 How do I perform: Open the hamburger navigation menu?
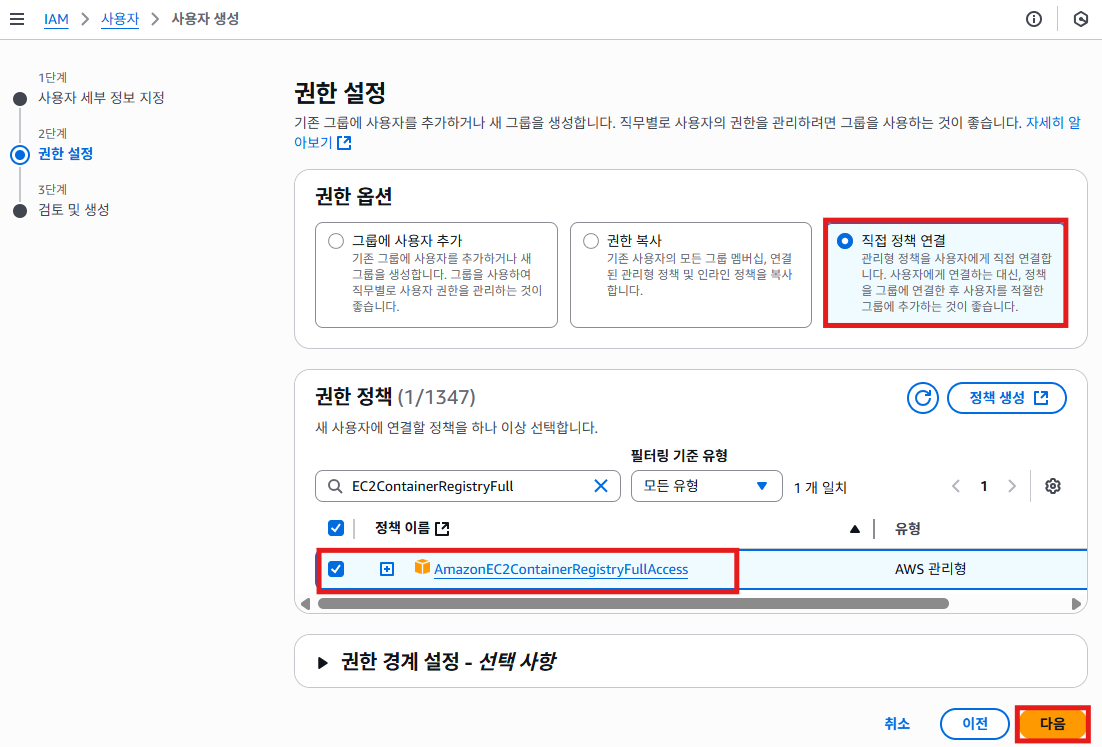click(x=17, y=19)
